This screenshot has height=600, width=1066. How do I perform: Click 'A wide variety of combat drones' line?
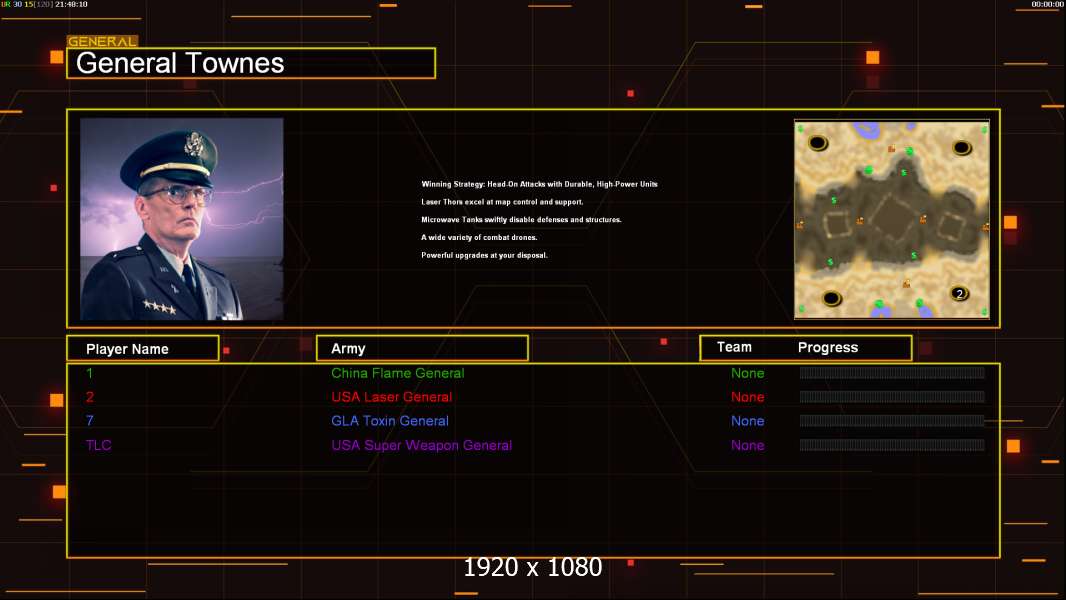click(x=479, y=237)
